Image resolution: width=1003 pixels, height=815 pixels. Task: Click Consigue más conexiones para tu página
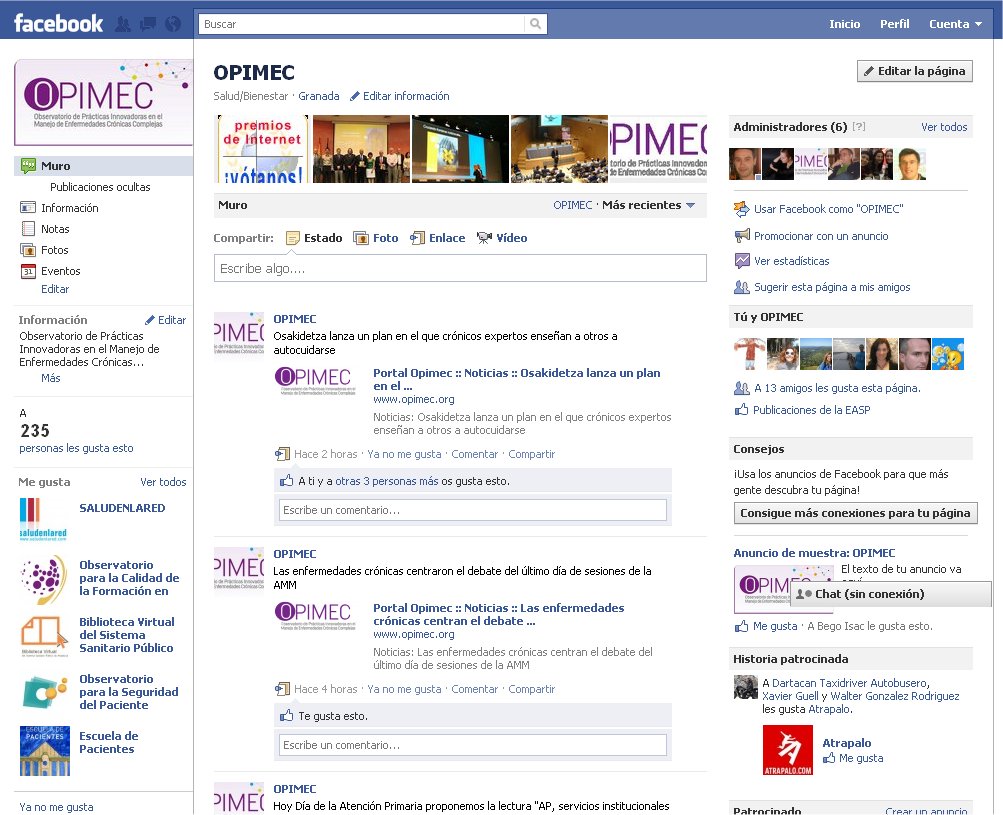click(x=855, y=512)
